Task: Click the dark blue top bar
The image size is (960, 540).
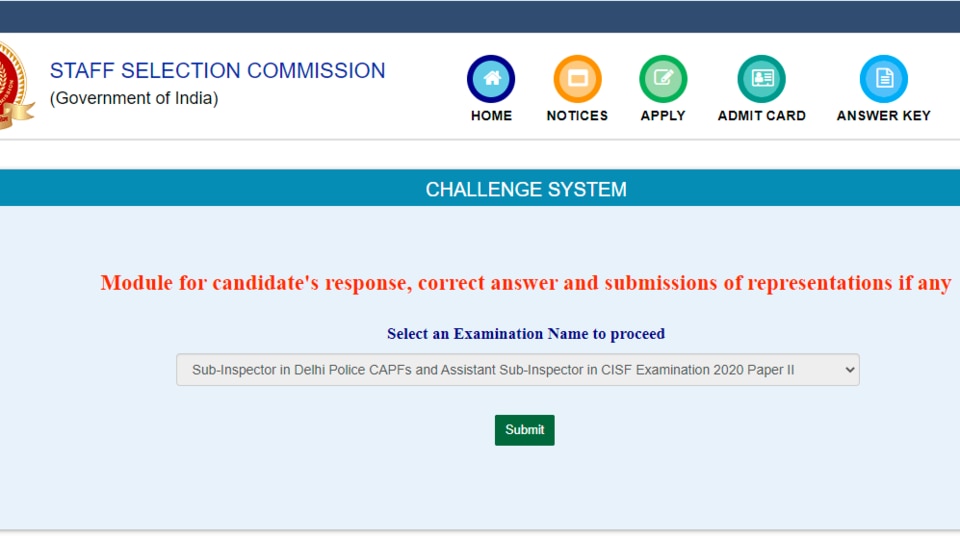Action: coord(480,17)
